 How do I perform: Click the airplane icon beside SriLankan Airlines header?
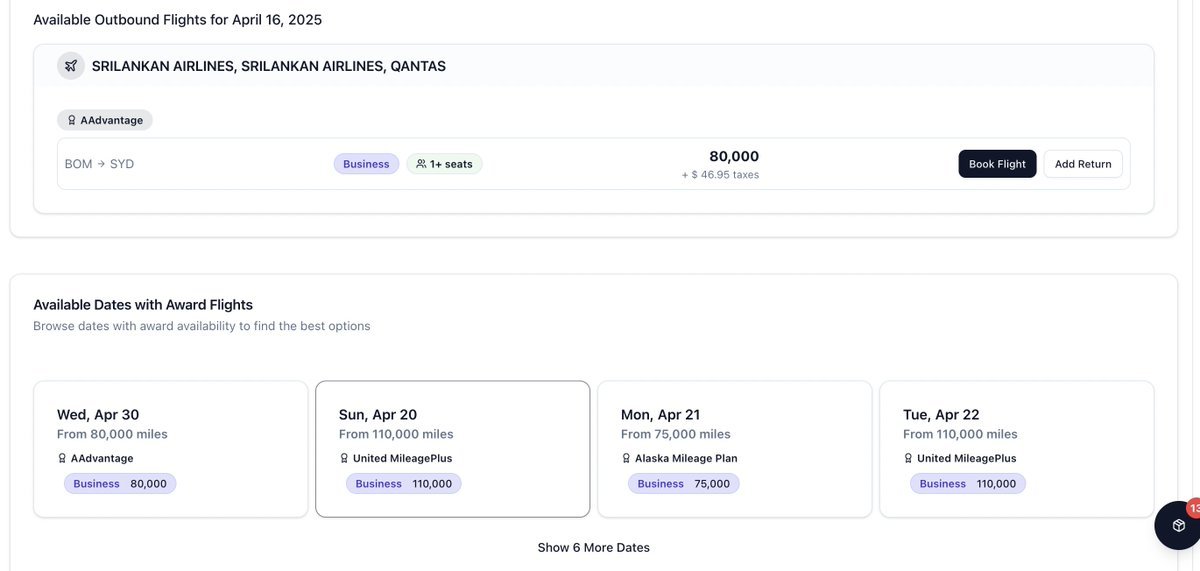coord(71,66)
